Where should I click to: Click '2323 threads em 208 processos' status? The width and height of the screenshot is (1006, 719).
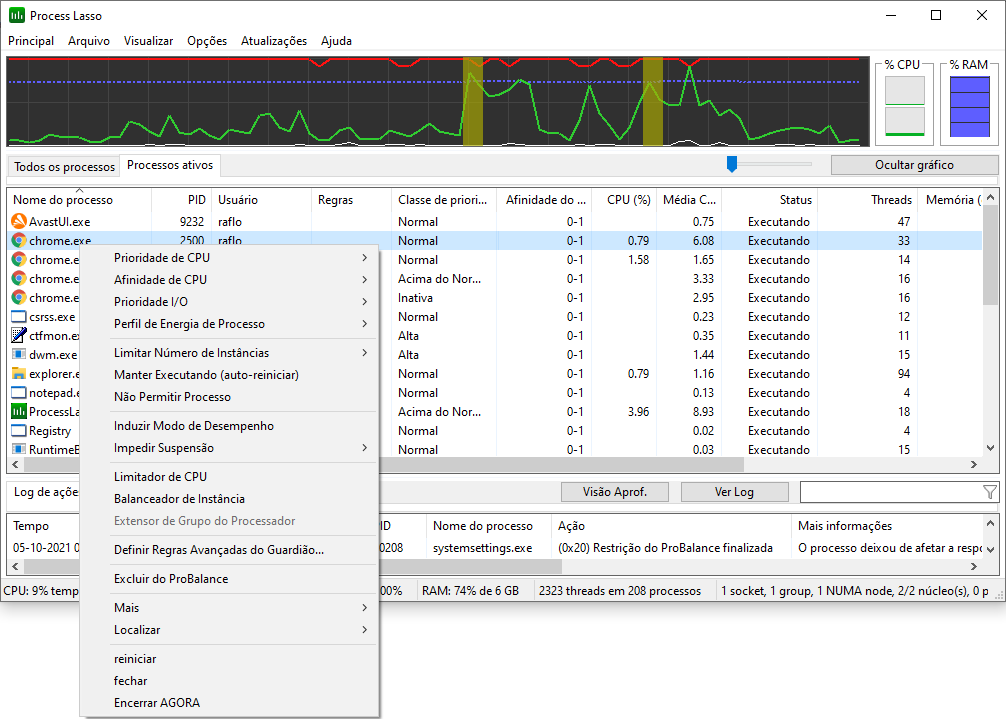tap(620, 591)
